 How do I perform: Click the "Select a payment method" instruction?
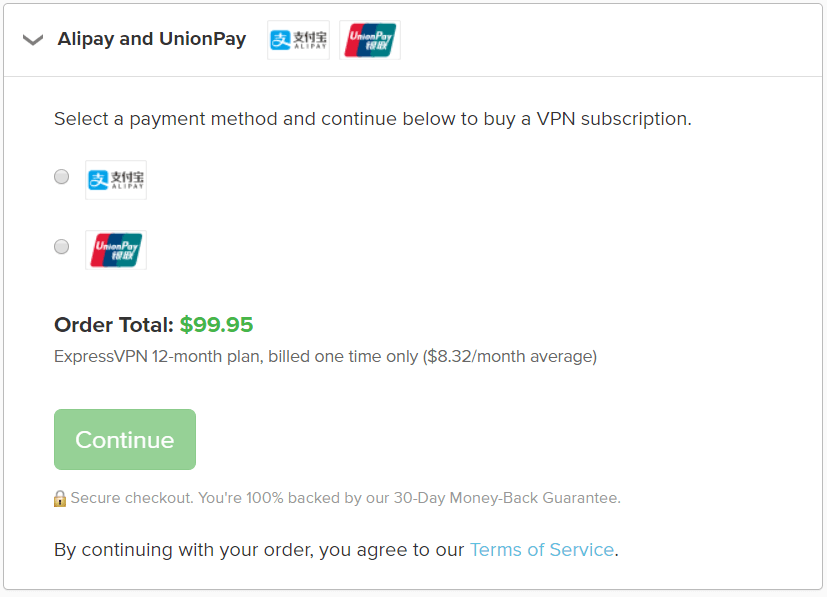point(166,119)
